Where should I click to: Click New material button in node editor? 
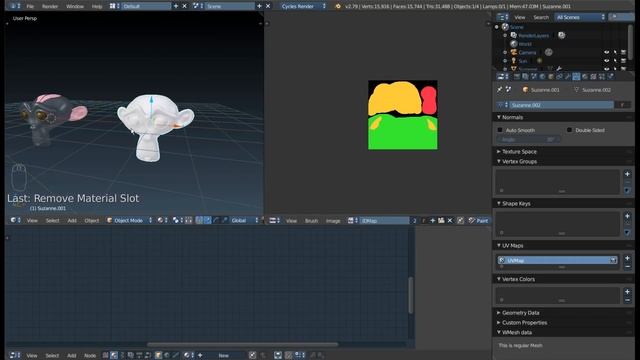pyautogui.click(x=224, y=355)
